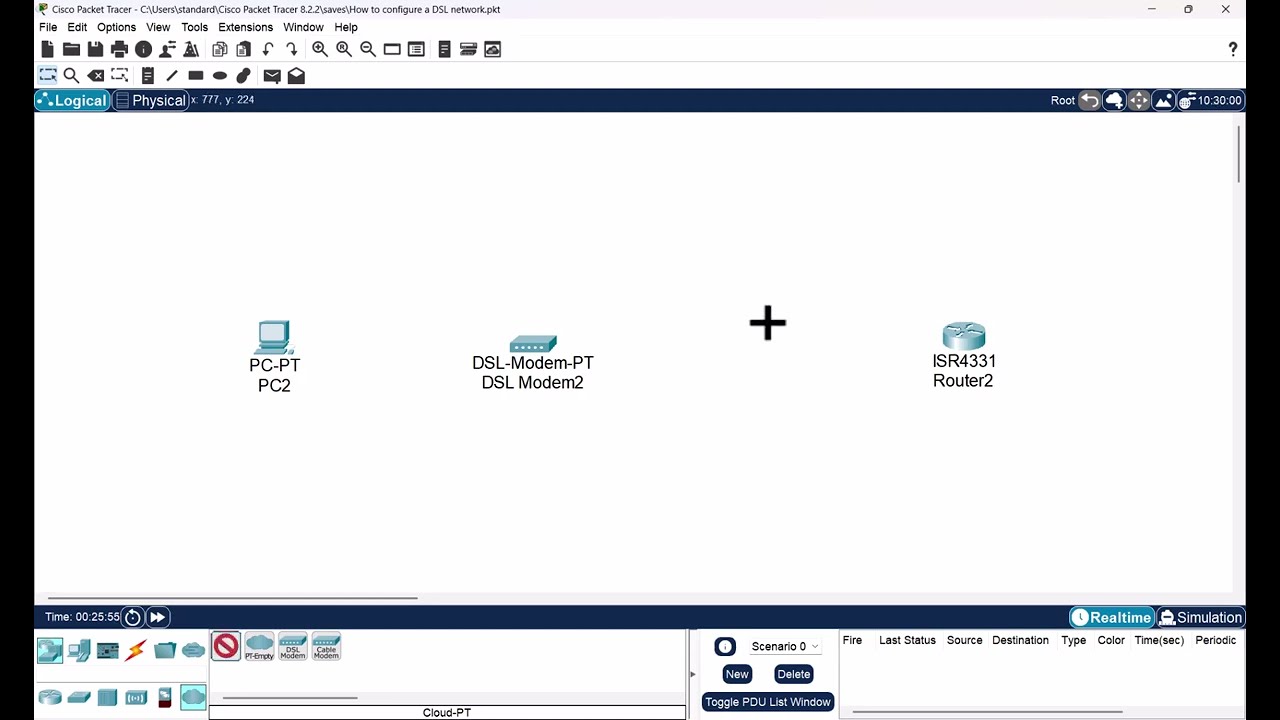Zoom out of the workspace
This screenshot has height=720, width=1280.
click(x=368, y=49)
